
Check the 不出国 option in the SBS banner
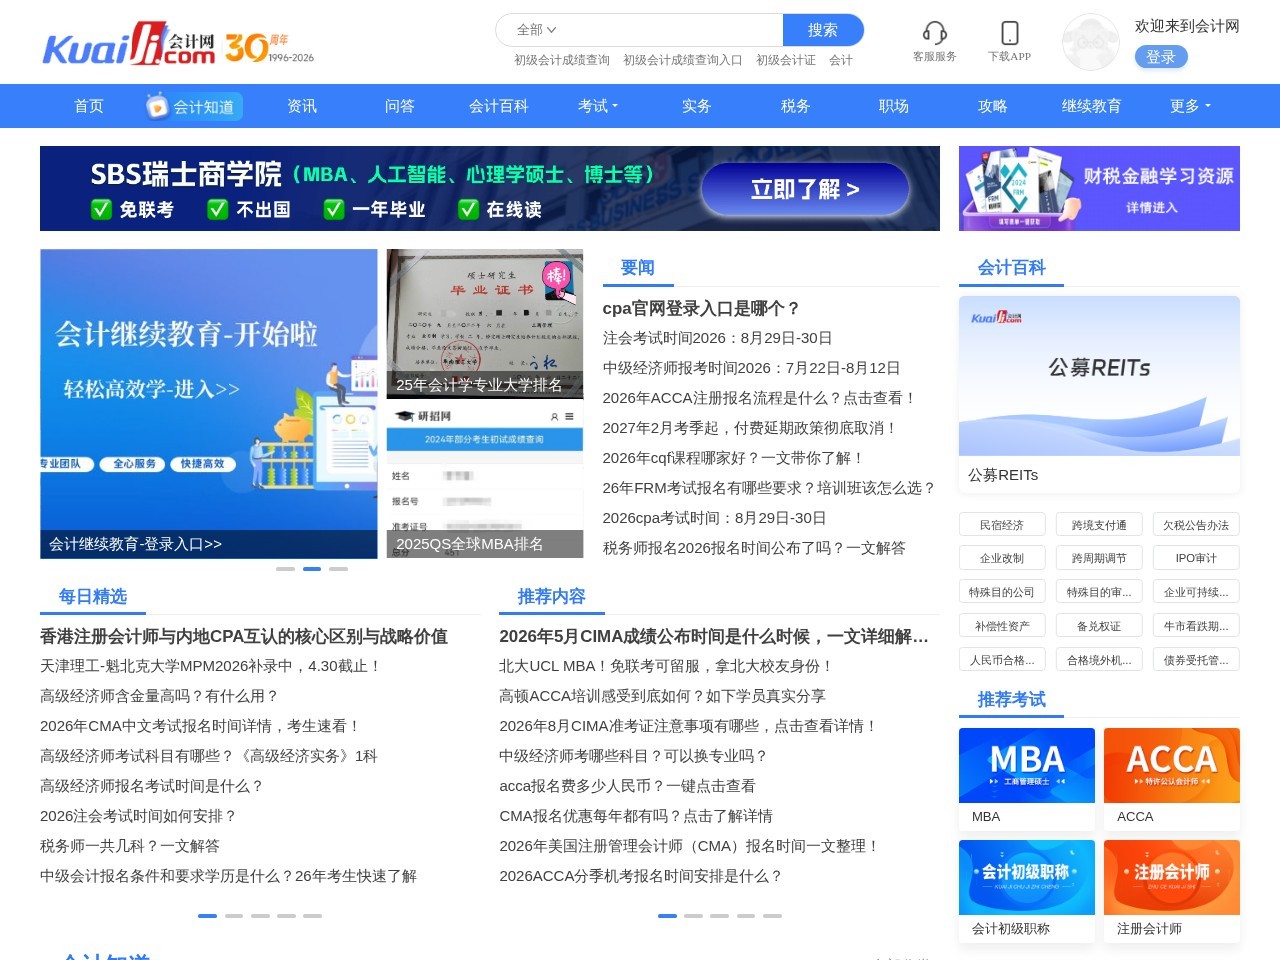click(218, 211)
